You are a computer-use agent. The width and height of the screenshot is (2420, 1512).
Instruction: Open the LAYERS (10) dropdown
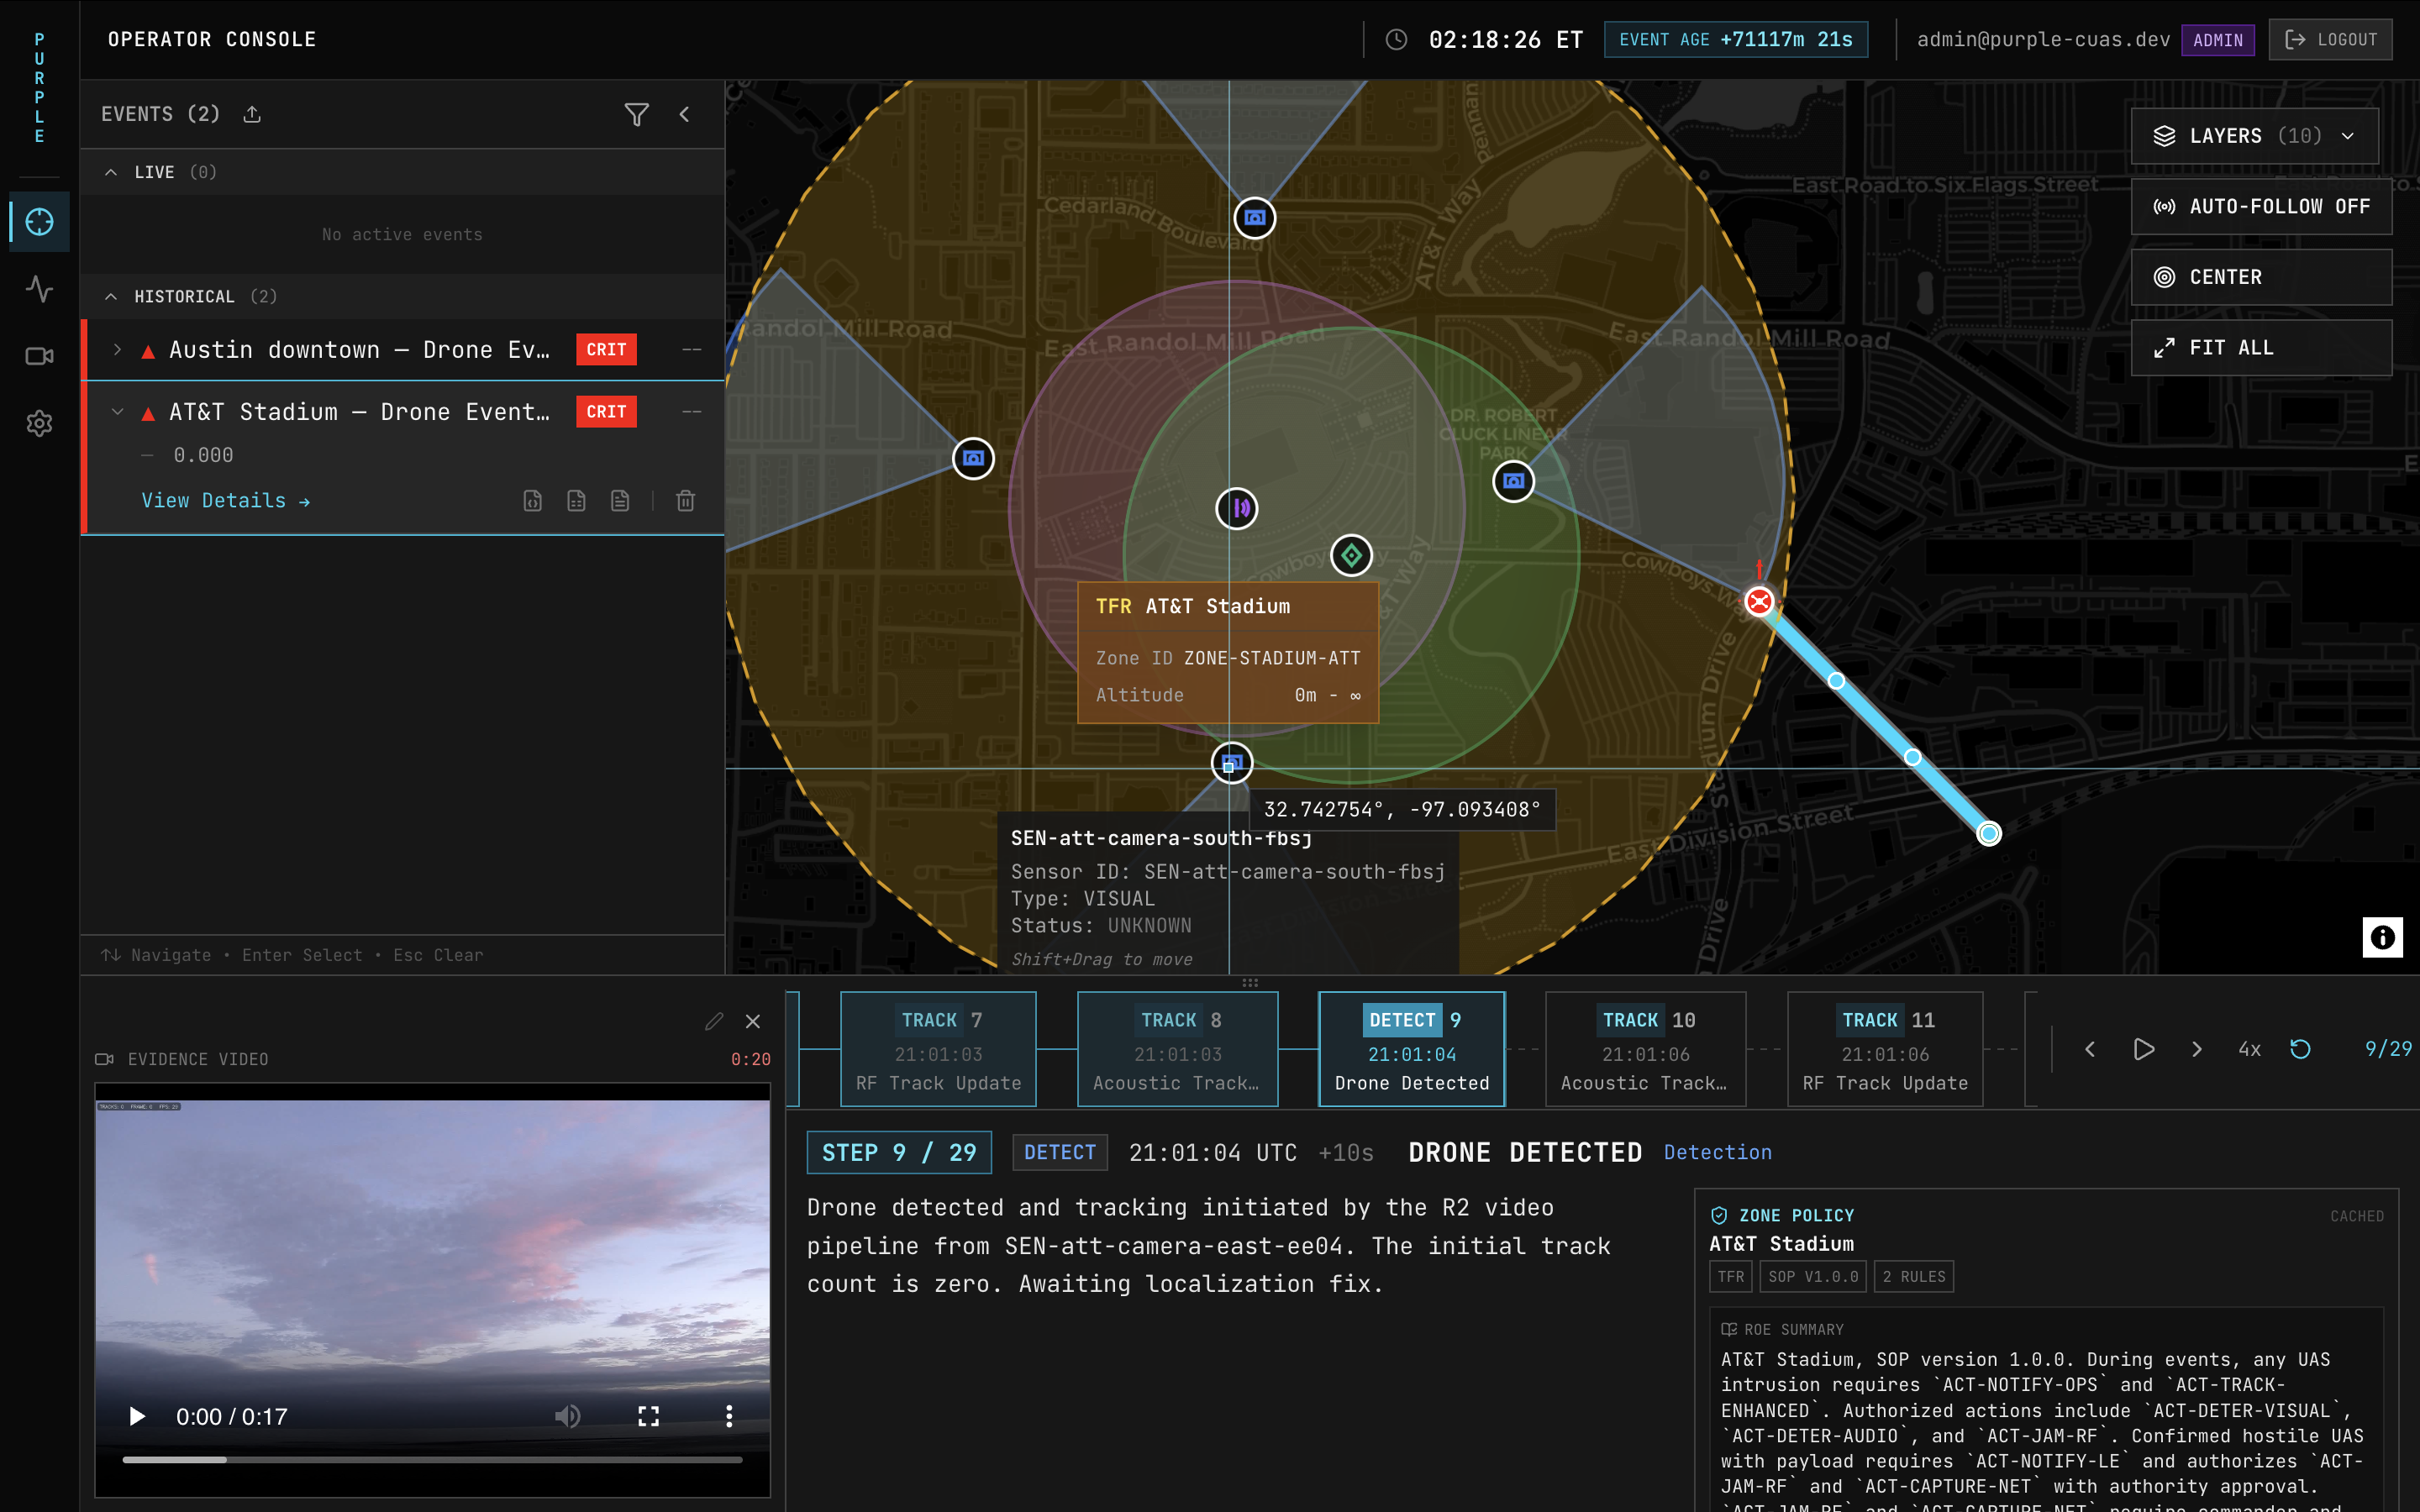(x=2255, y=136)
